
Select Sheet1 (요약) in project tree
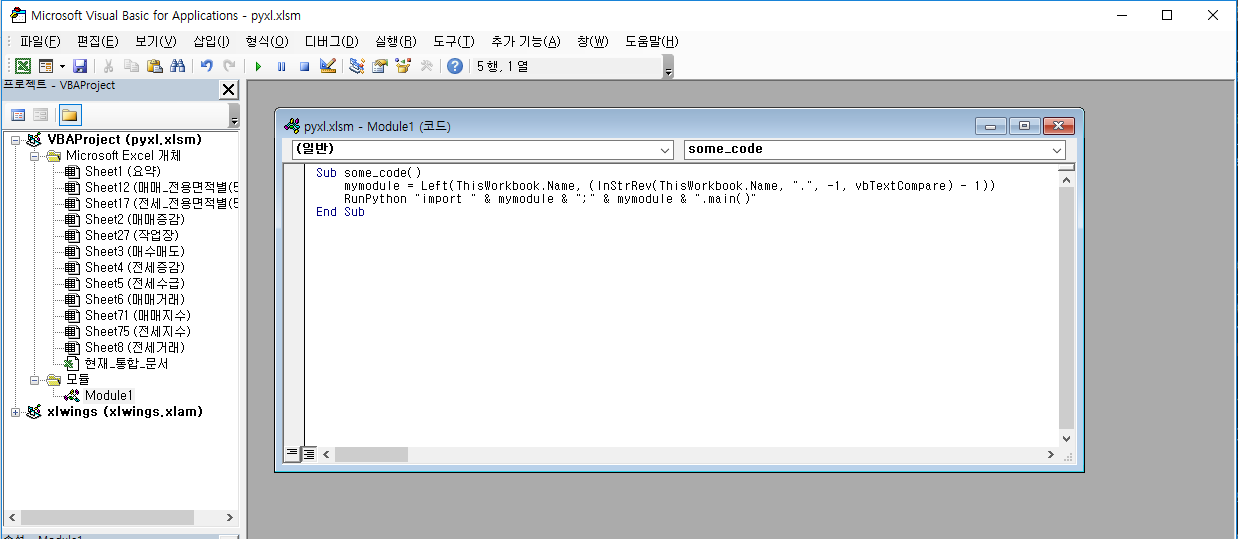coord(124,172)
